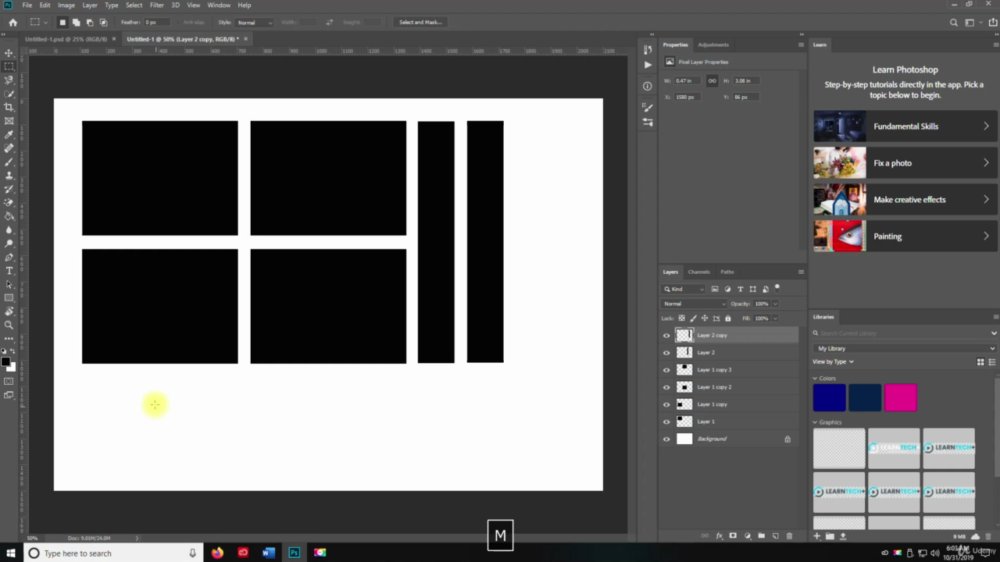This screenshot has width=1000, height=562.
Task: Switch to the Channels tab
Action: click(x=699, y=272)
